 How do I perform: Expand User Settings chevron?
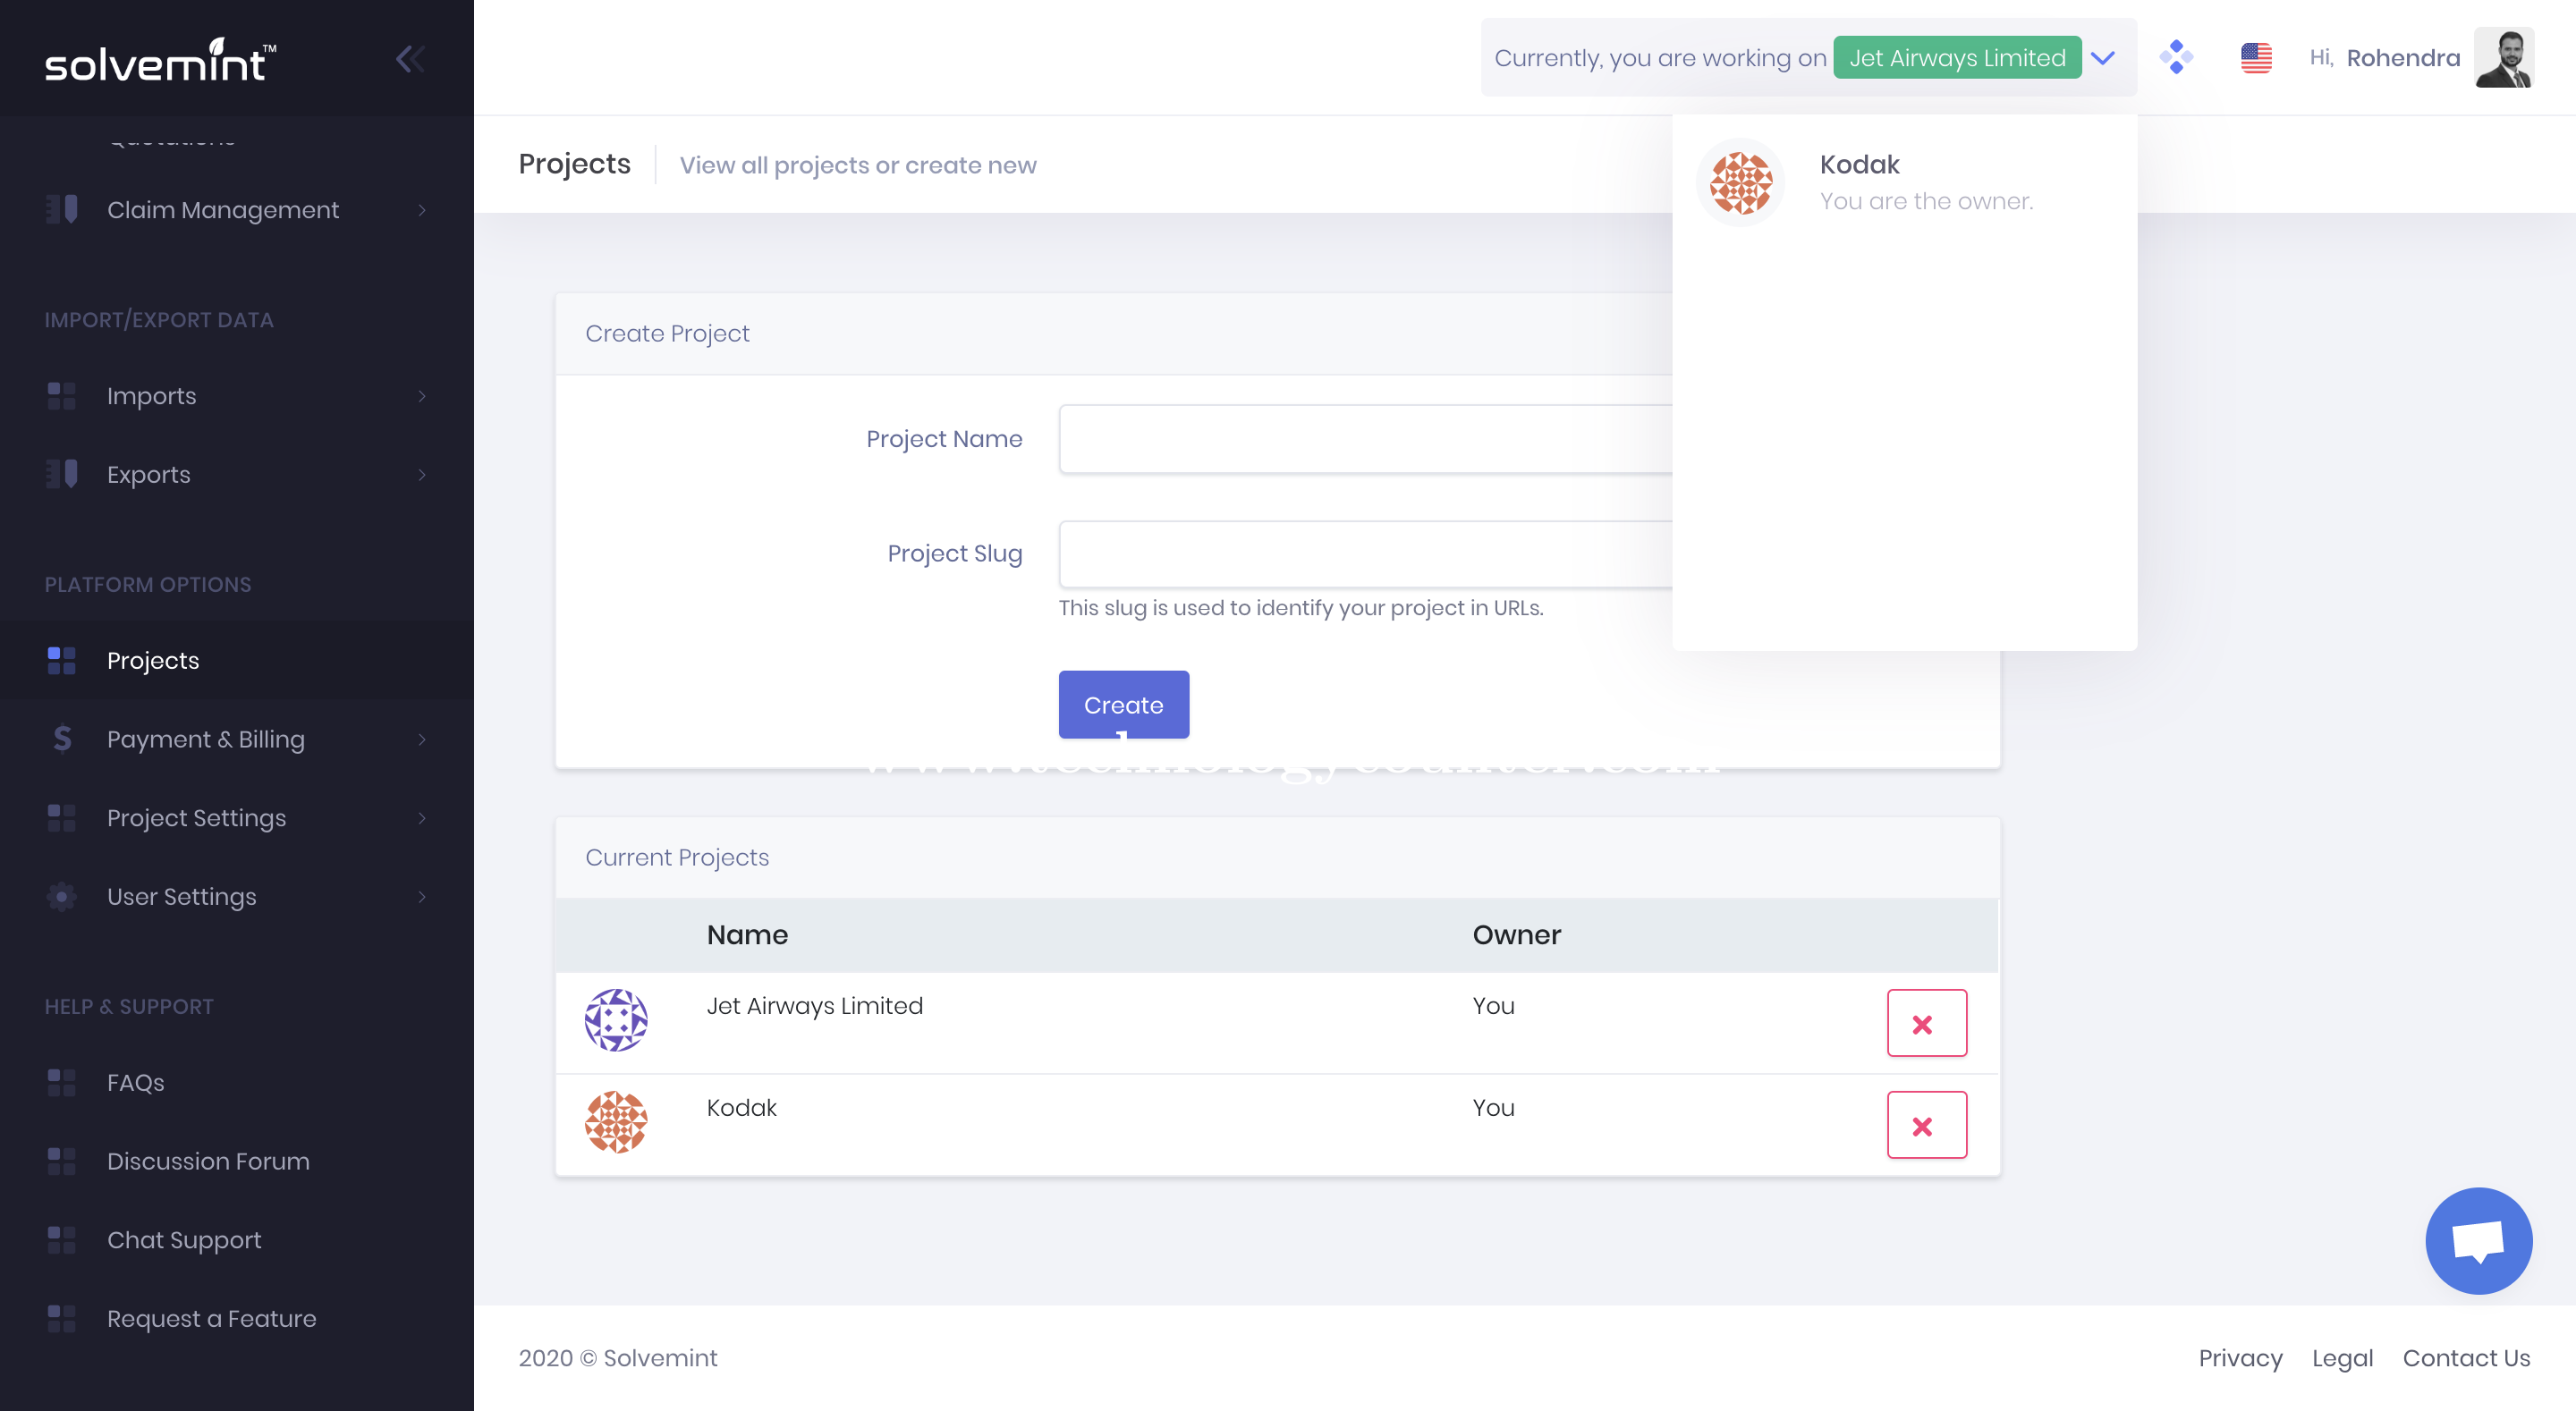click(422, 897)
